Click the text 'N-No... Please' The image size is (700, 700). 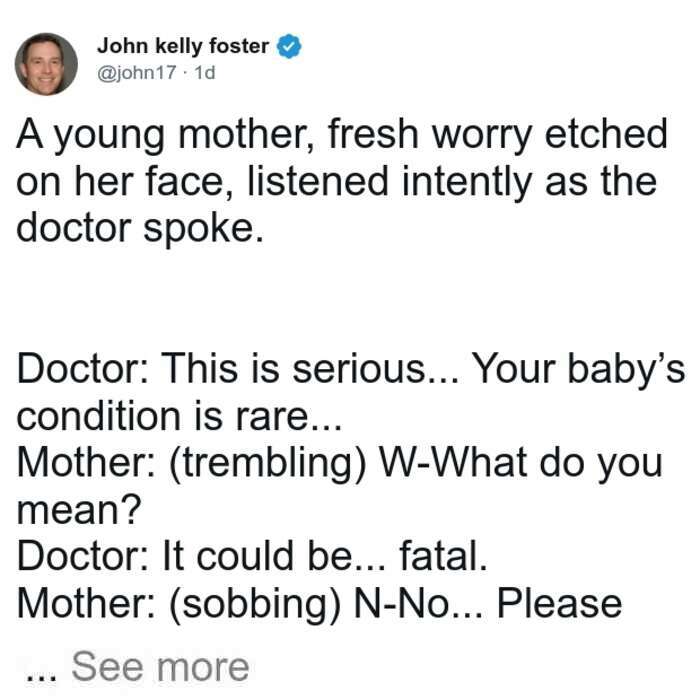click(488, 604)
